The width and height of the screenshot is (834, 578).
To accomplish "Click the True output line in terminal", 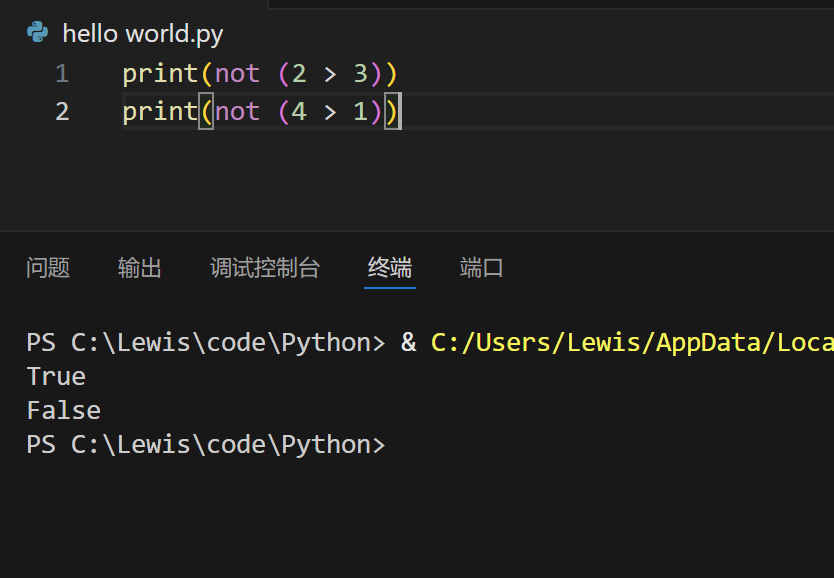I will click(x=56, y=377).
